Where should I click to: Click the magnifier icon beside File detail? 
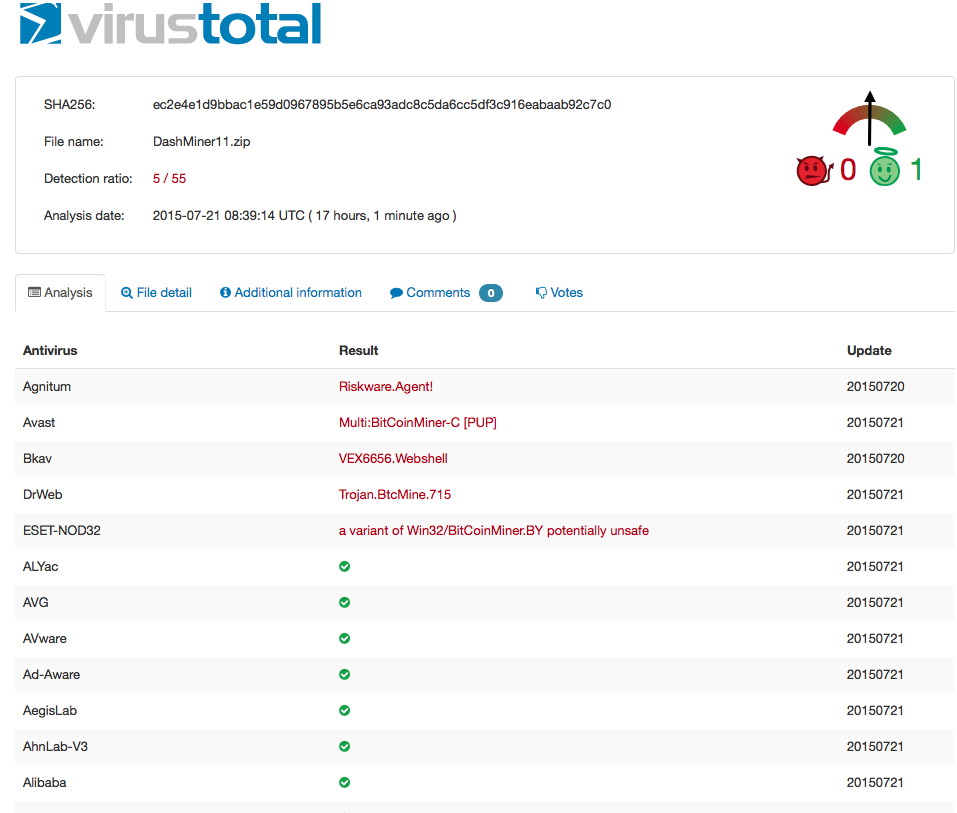click(126, 293)
